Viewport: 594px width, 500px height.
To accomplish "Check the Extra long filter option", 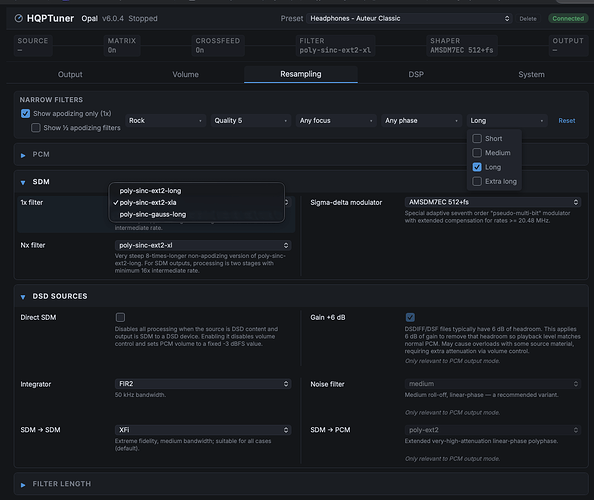I will point(477,181).
